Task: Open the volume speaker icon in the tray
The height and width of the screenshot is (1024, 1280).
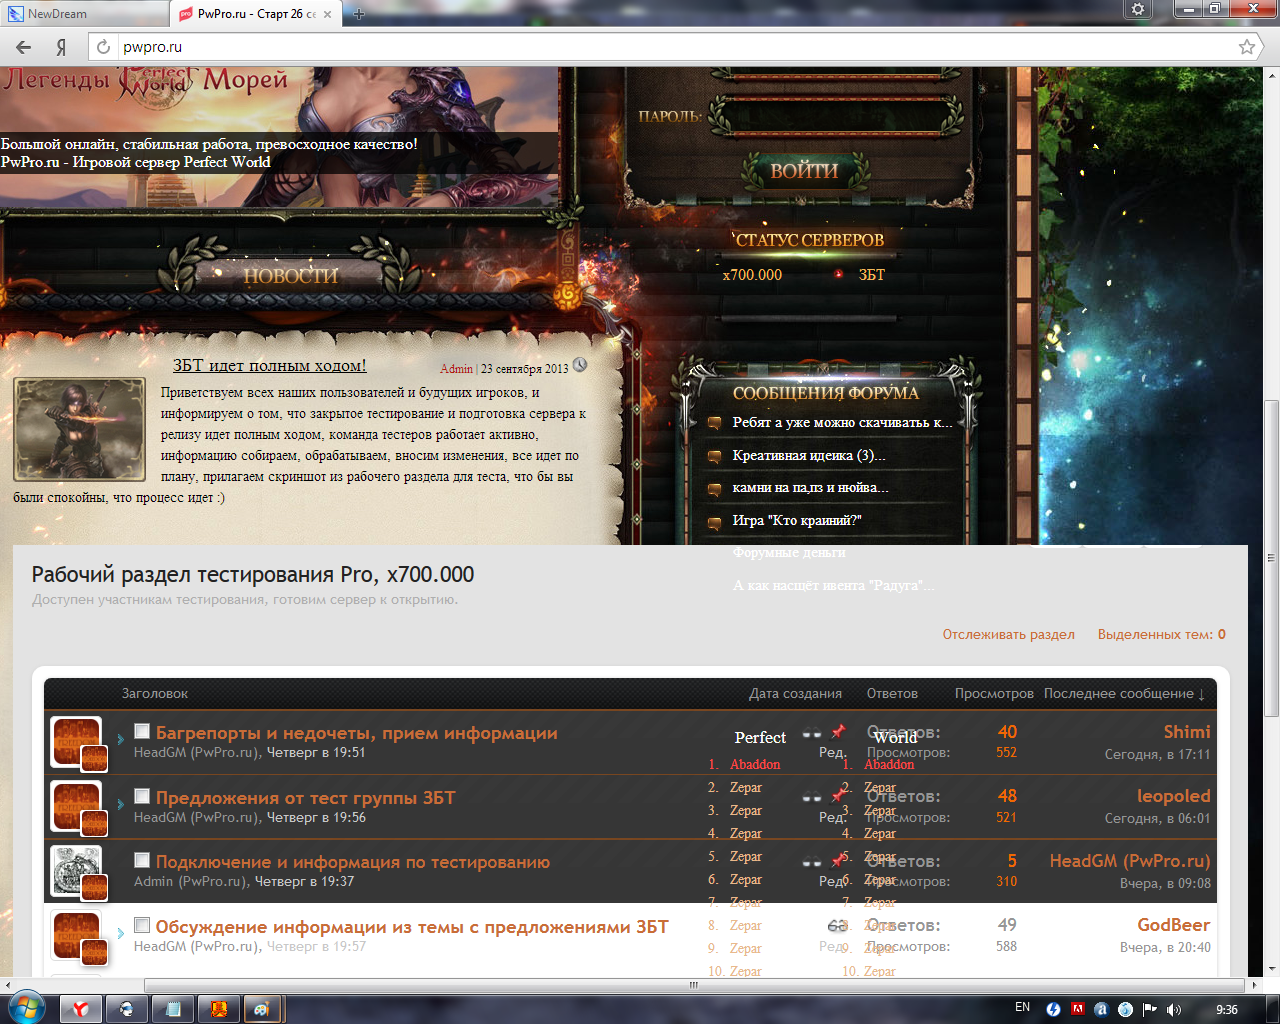Action: [x=1174, y=1009]
